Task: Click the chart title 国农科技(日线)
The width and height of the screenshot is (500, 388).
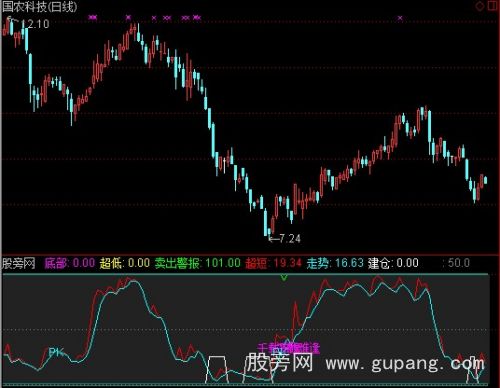Action: 40,7
